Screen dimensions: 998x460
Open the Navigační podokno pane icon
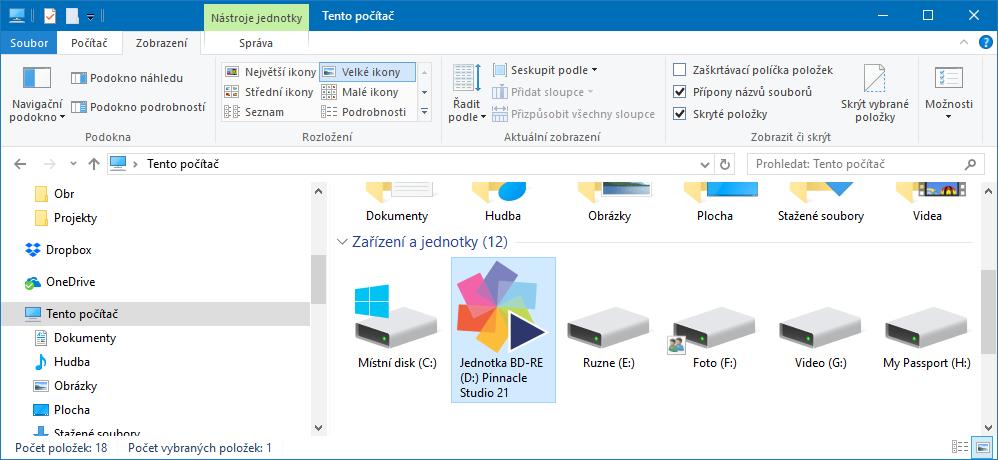36,78
